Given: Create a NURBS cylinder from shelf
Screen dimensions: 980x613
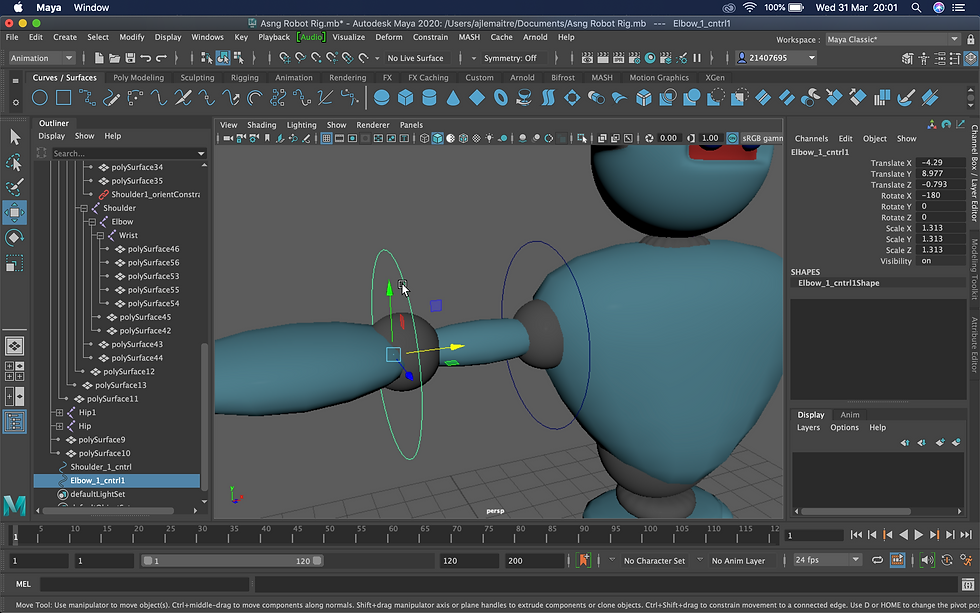Looking at the screenshot, I should (429, 98).
